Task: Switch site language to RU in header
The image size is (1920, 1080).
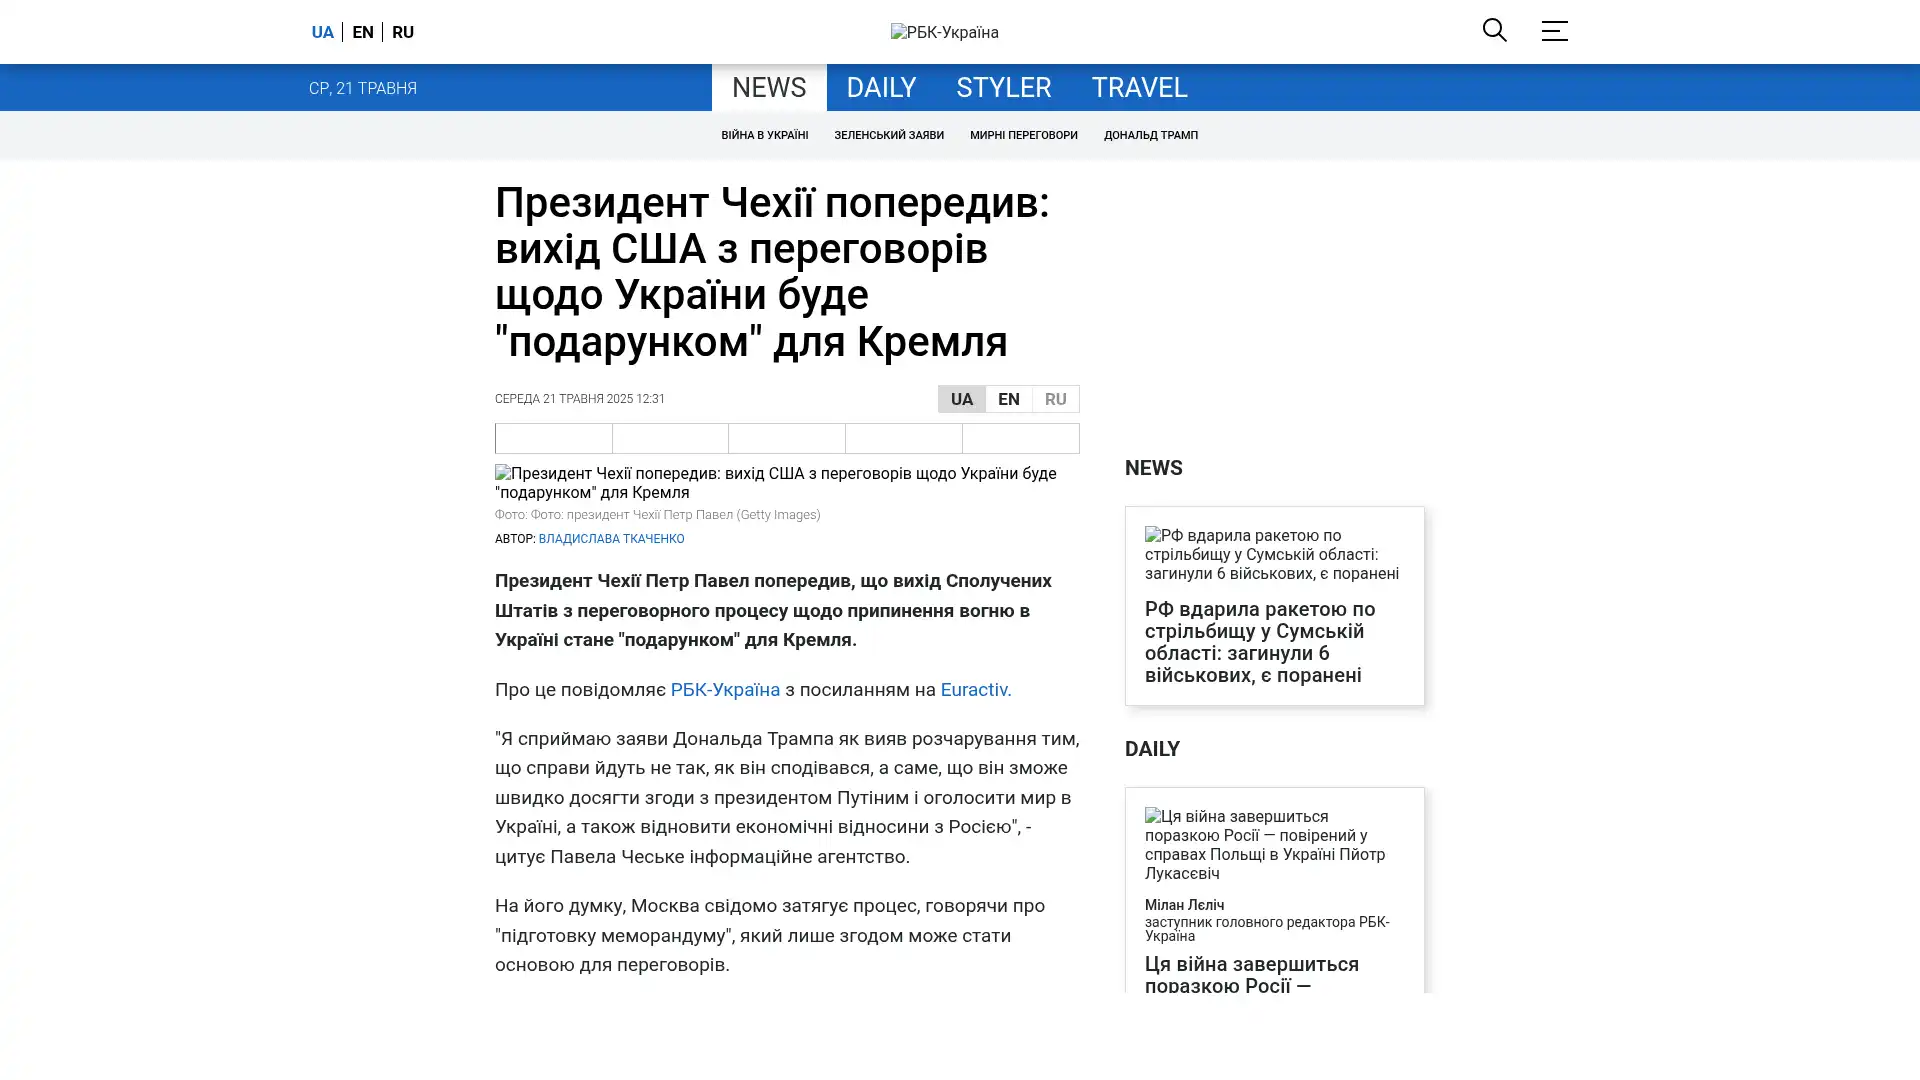Action: [x=403, y=32]
